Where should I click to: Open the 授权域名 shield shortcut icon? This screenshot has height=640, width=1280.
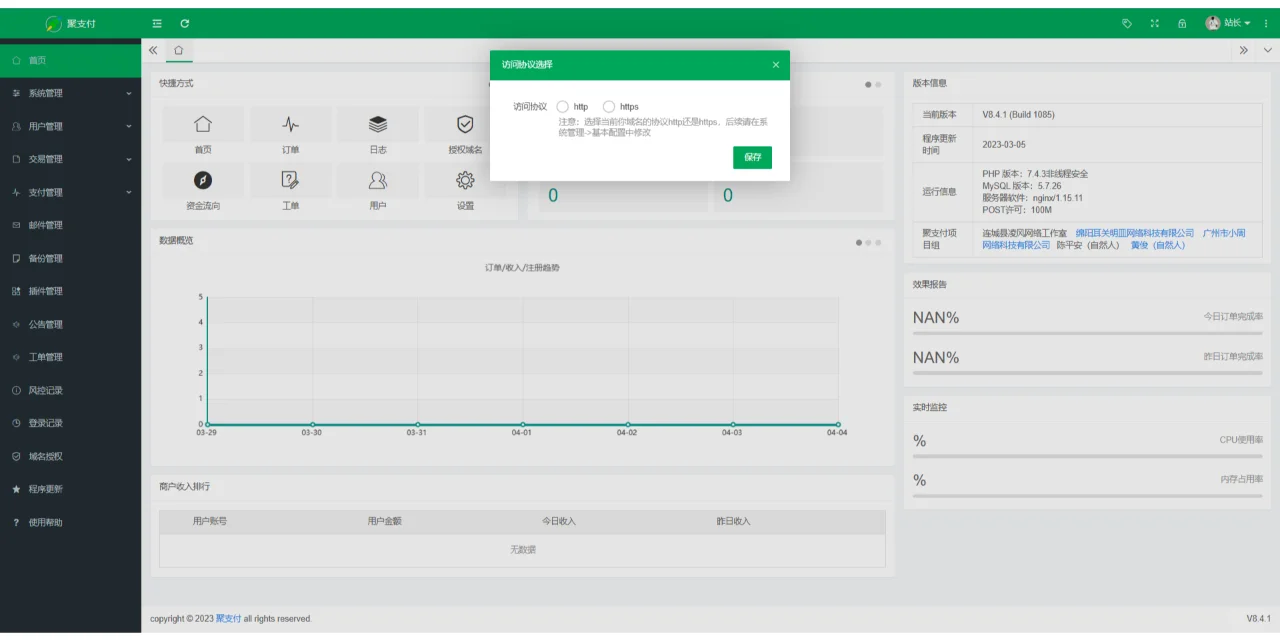[465, 124]
